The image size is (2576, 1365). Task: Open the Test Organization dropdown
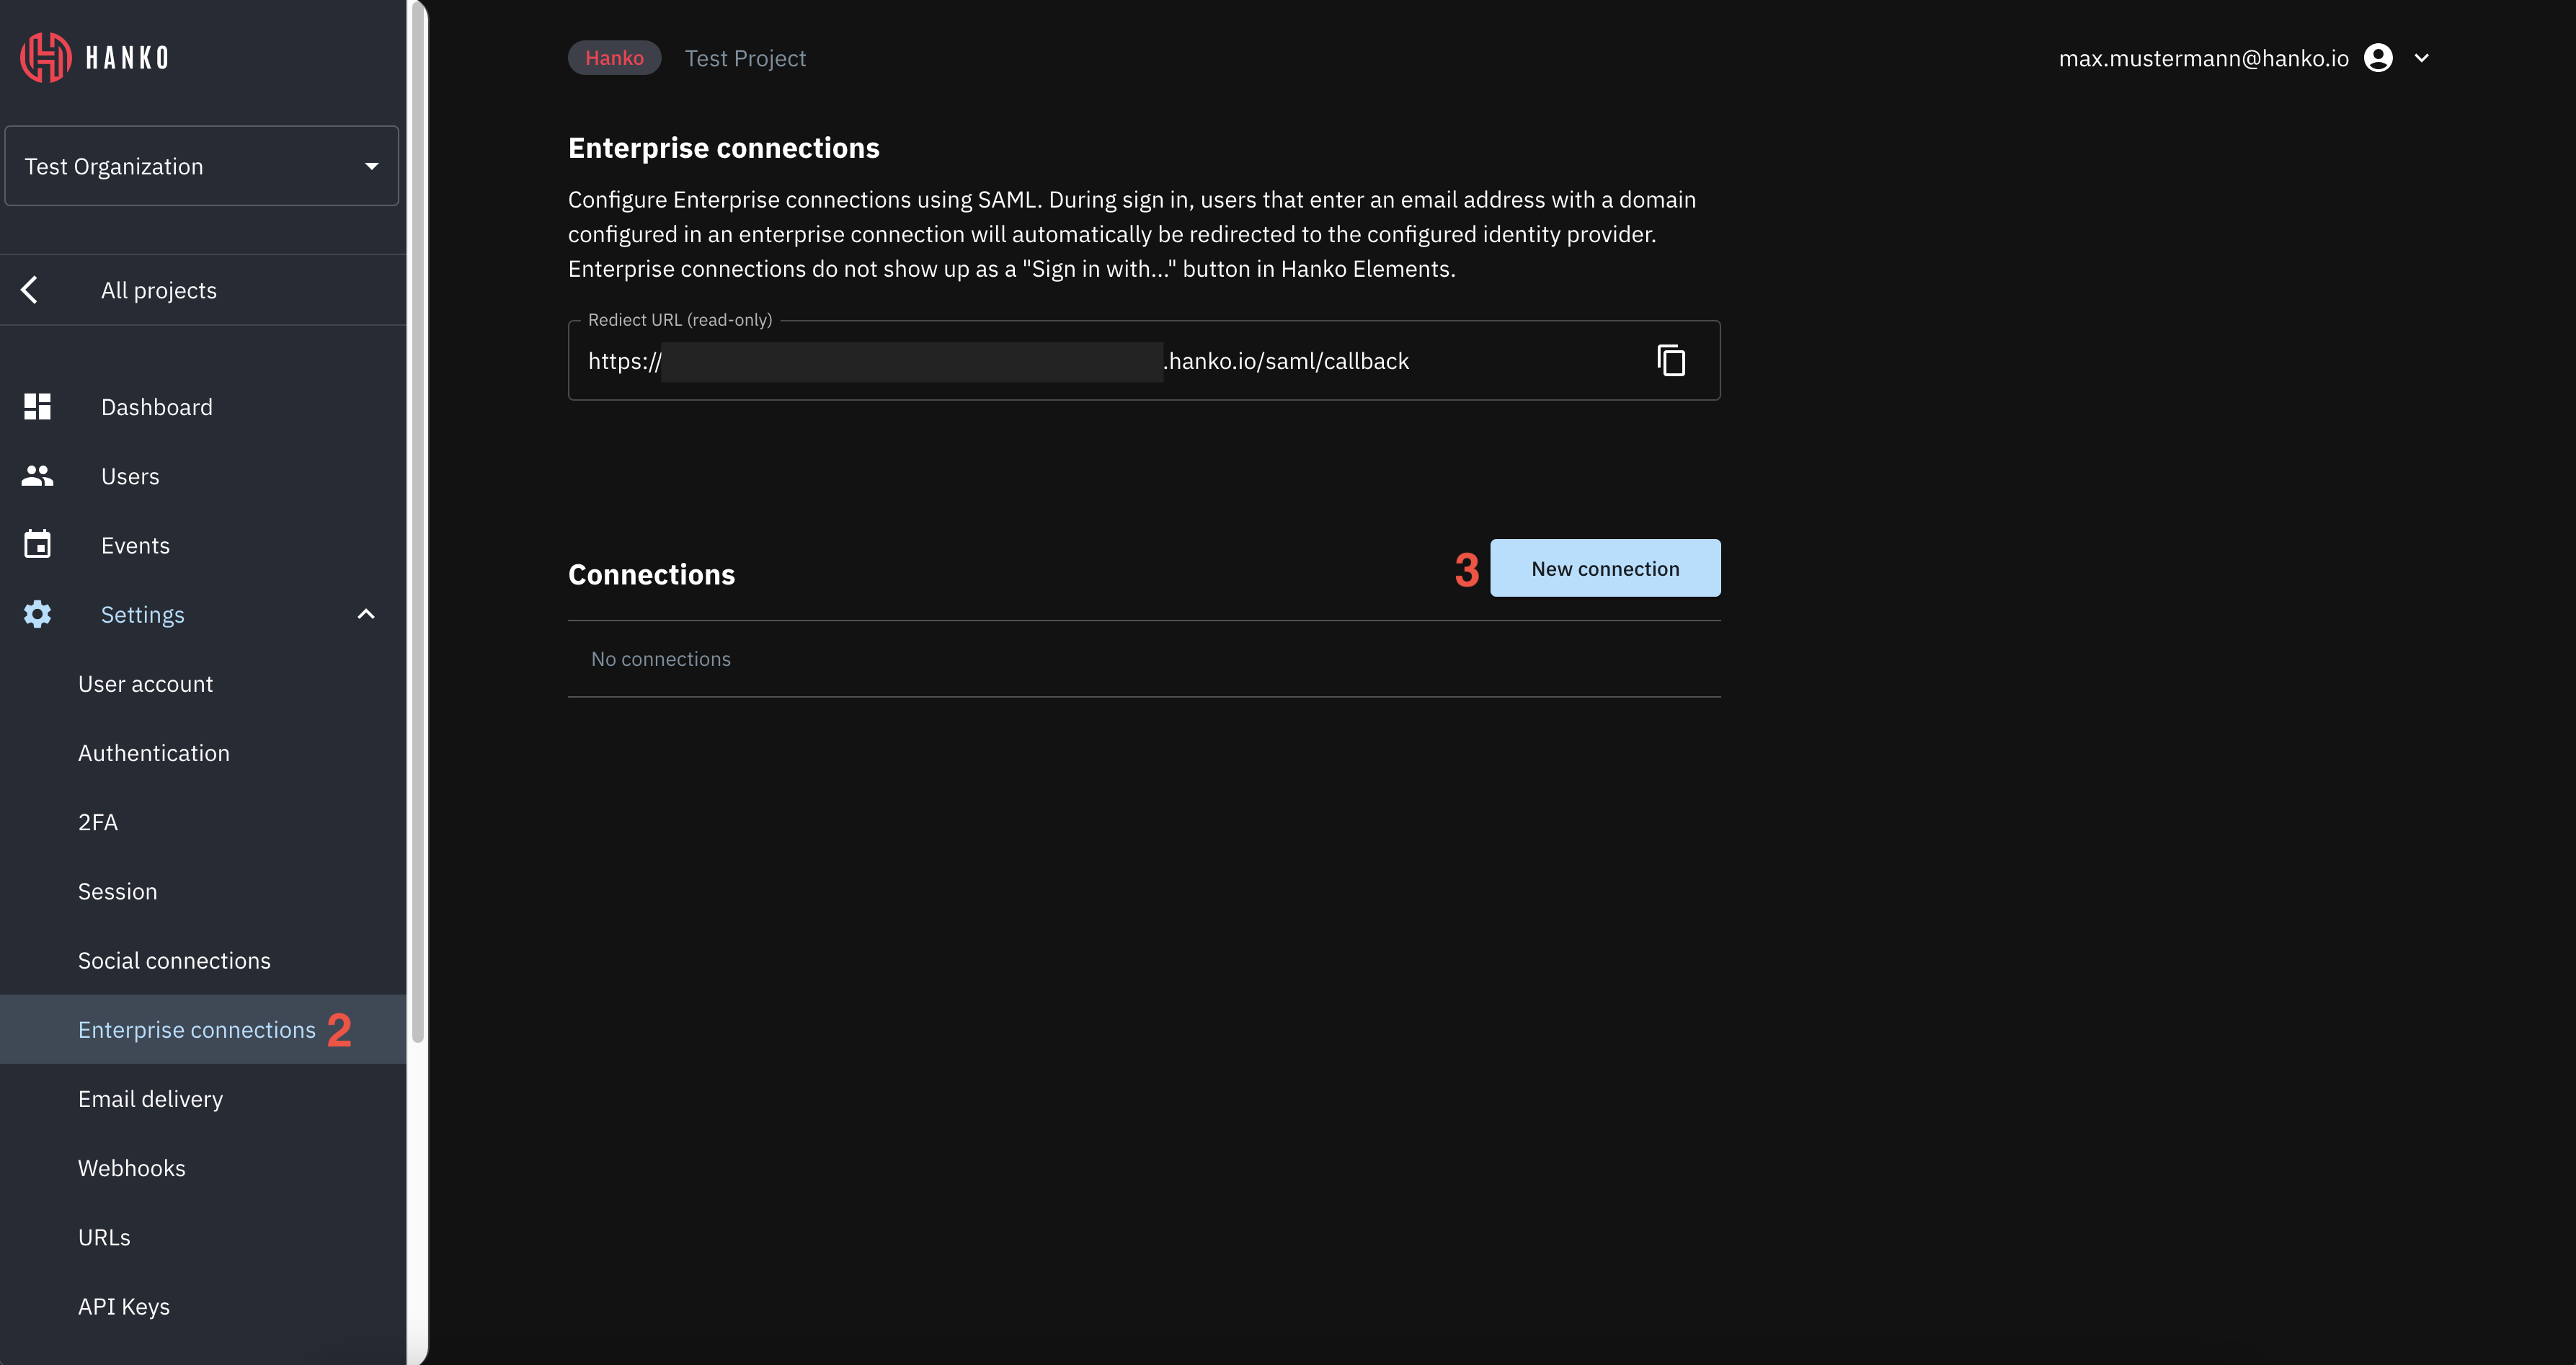[x=202, y=166]
